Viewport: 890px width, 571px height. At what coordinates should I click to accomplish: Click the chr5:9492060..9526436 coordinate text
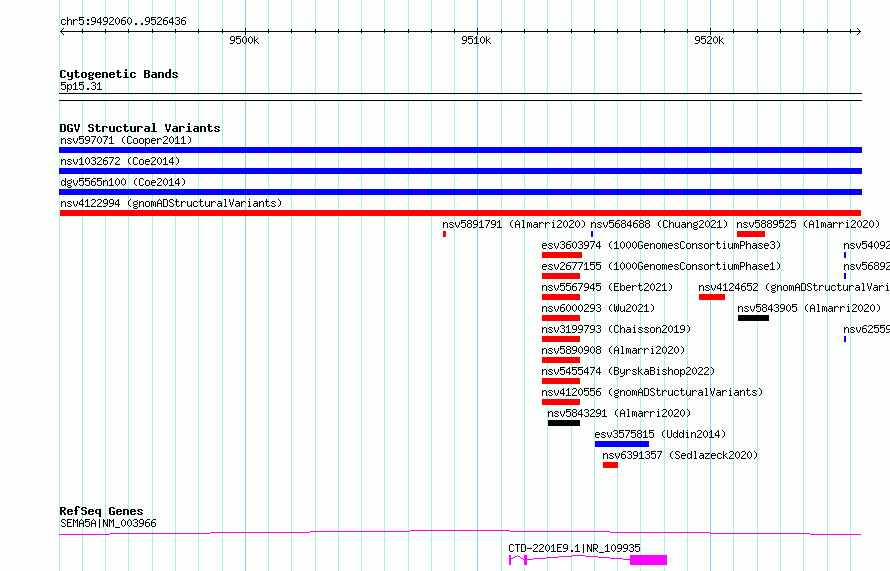coord(123,21)
